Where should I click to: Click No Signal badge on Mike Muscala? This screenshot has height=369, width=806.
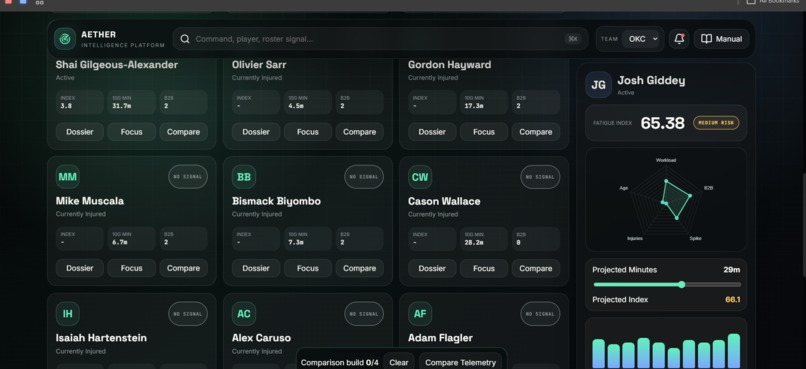[x=188, y=177]
